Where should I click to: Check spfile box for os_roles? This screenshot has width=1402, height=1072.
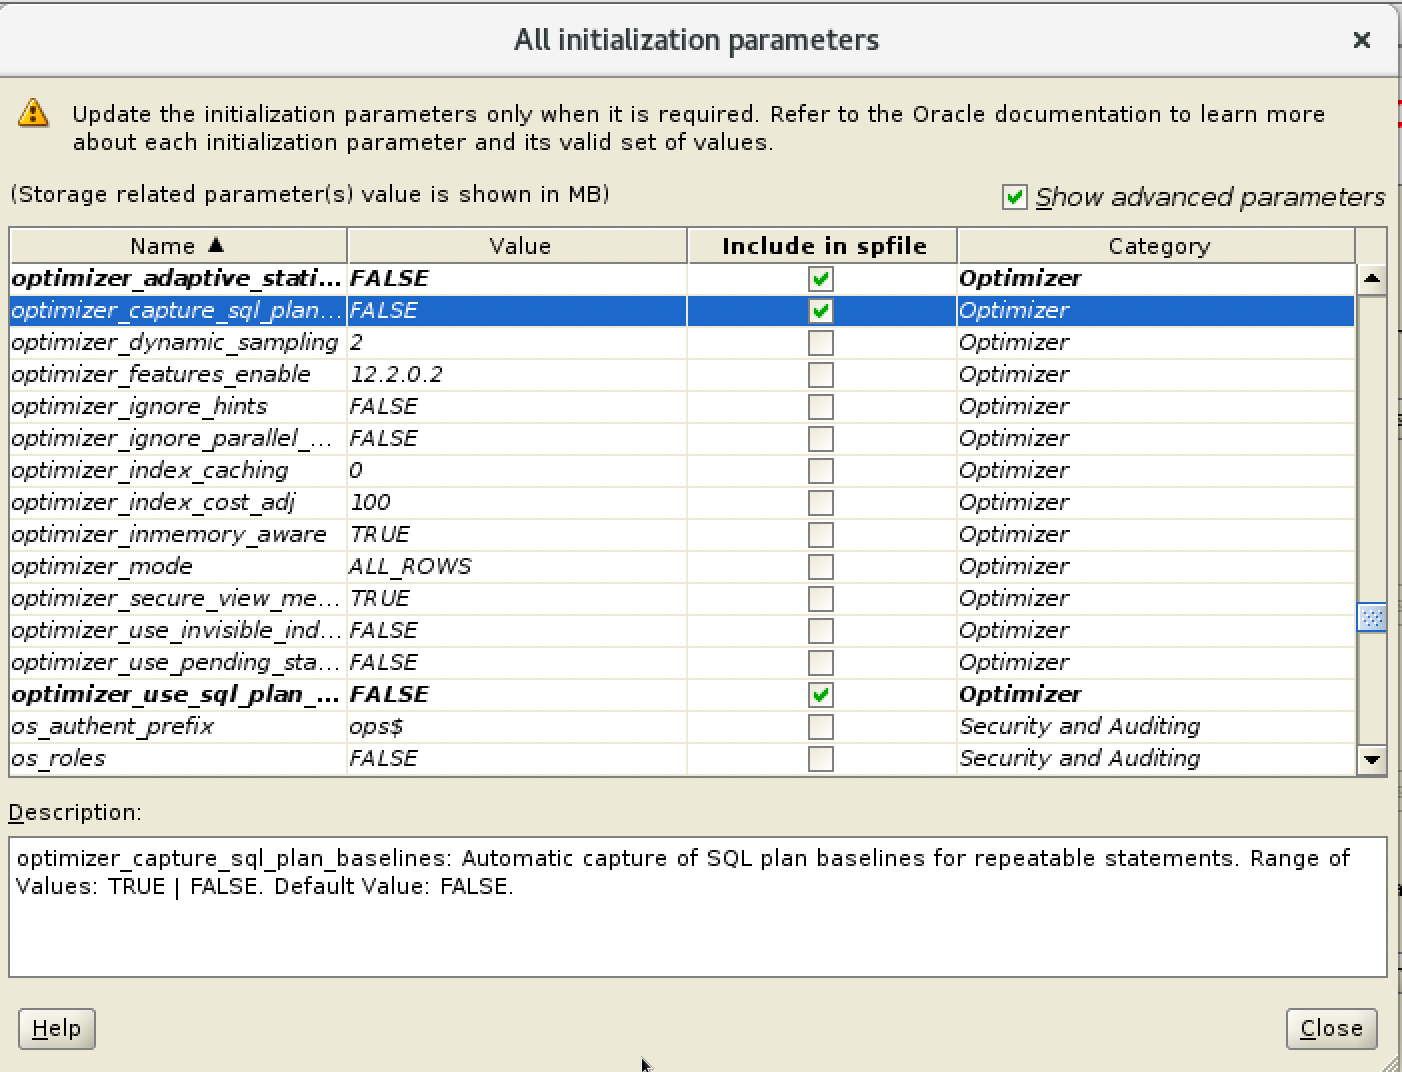click(821, 759)
